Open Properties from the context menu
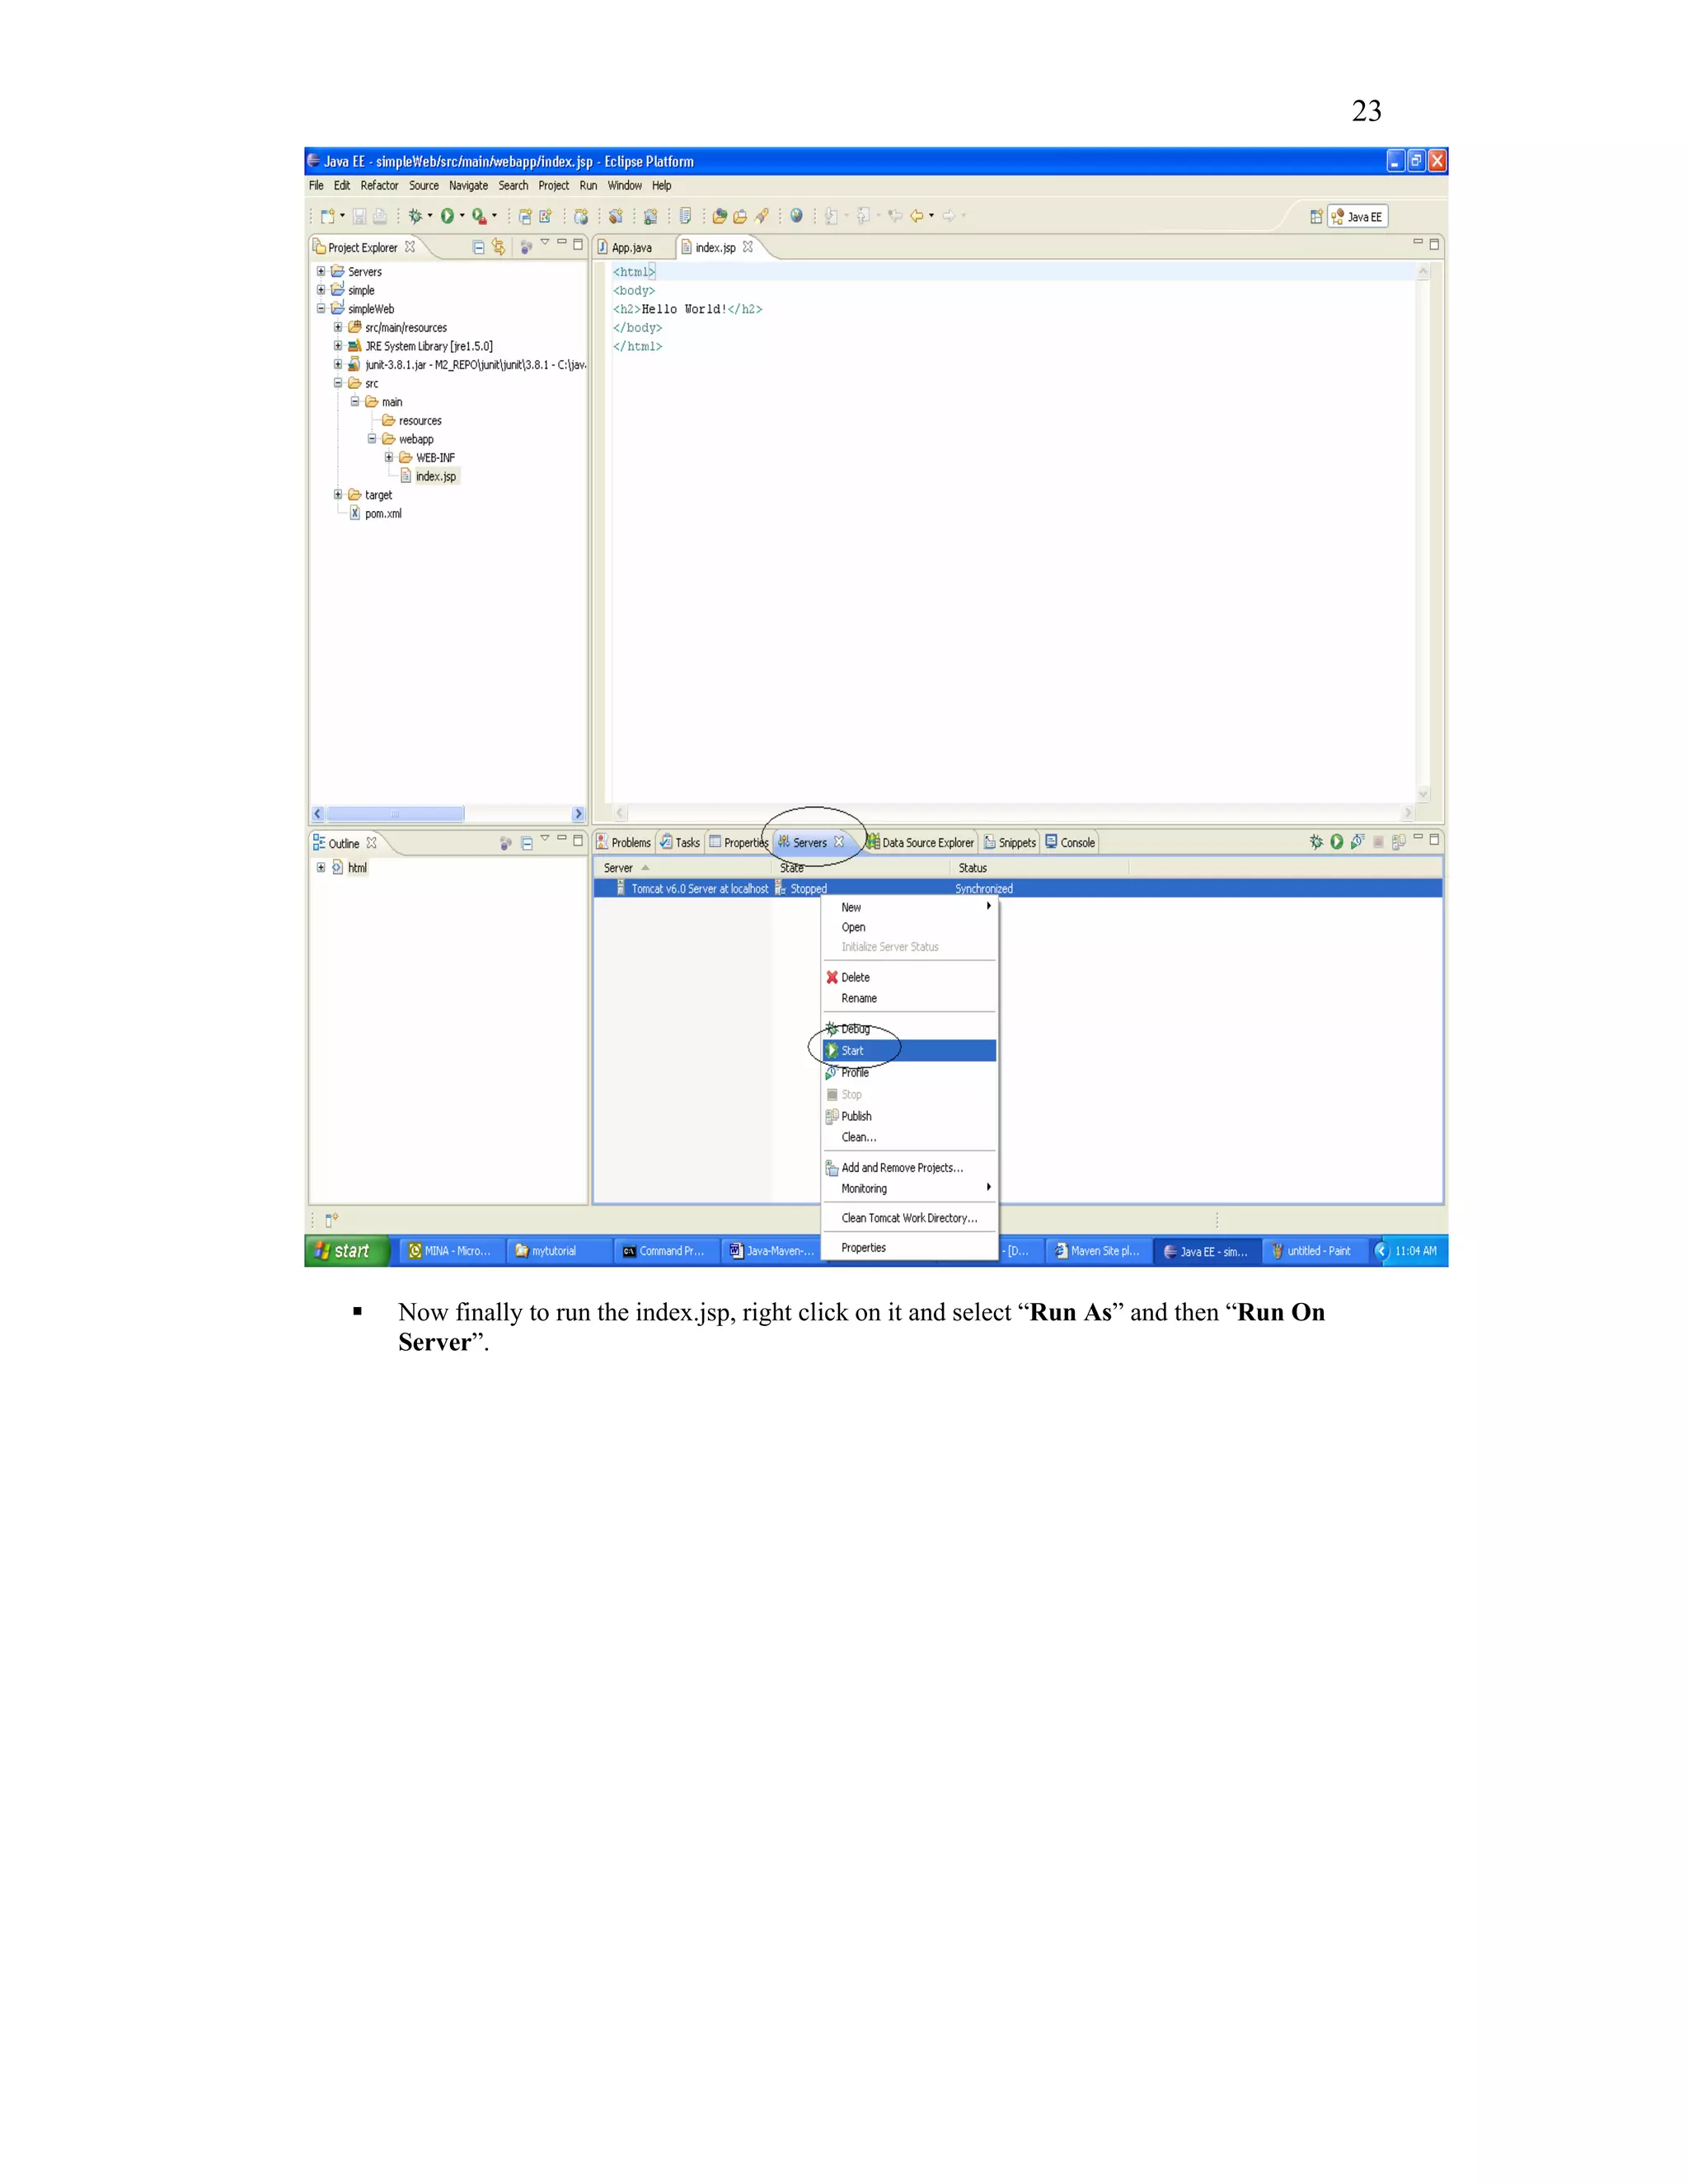Image resolution: width=1688 pixels, height=2184 pixels. click(x=909, y=1248)
